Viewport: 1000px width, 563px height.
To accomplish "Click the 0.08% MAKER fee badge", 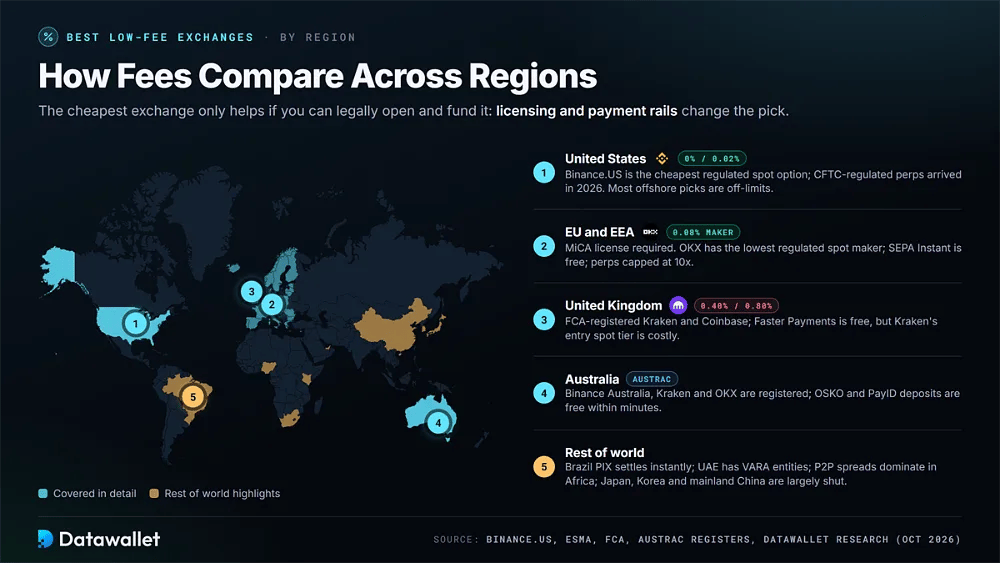I will [703, 232].
